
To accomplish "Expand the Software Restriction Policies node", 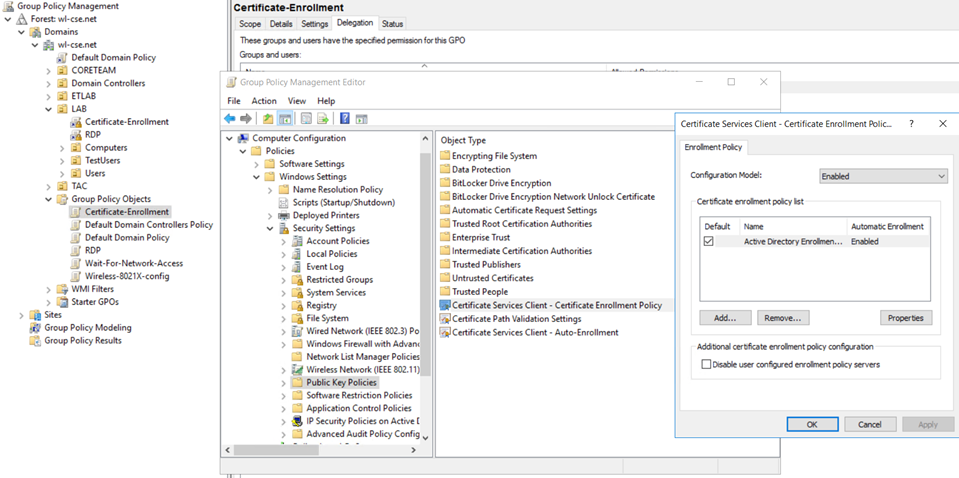I will (x=284, y=395).
